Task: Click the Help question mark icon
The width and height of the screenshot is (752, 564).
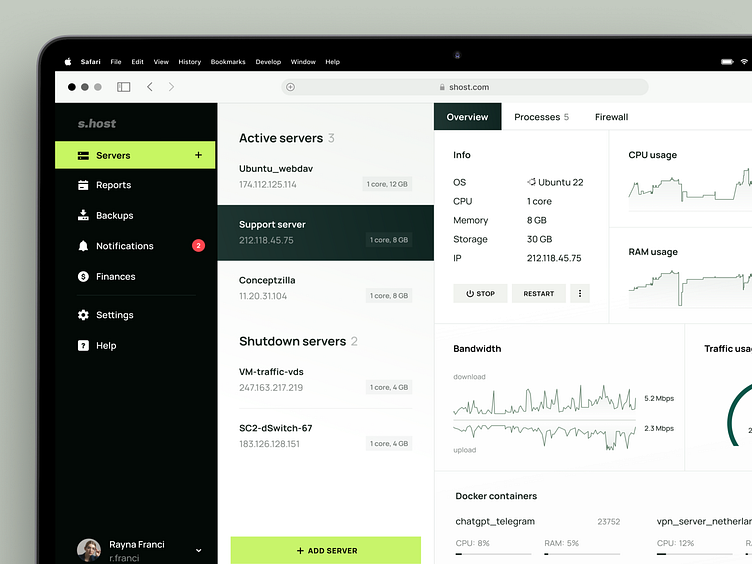Action: click(83, 346)
